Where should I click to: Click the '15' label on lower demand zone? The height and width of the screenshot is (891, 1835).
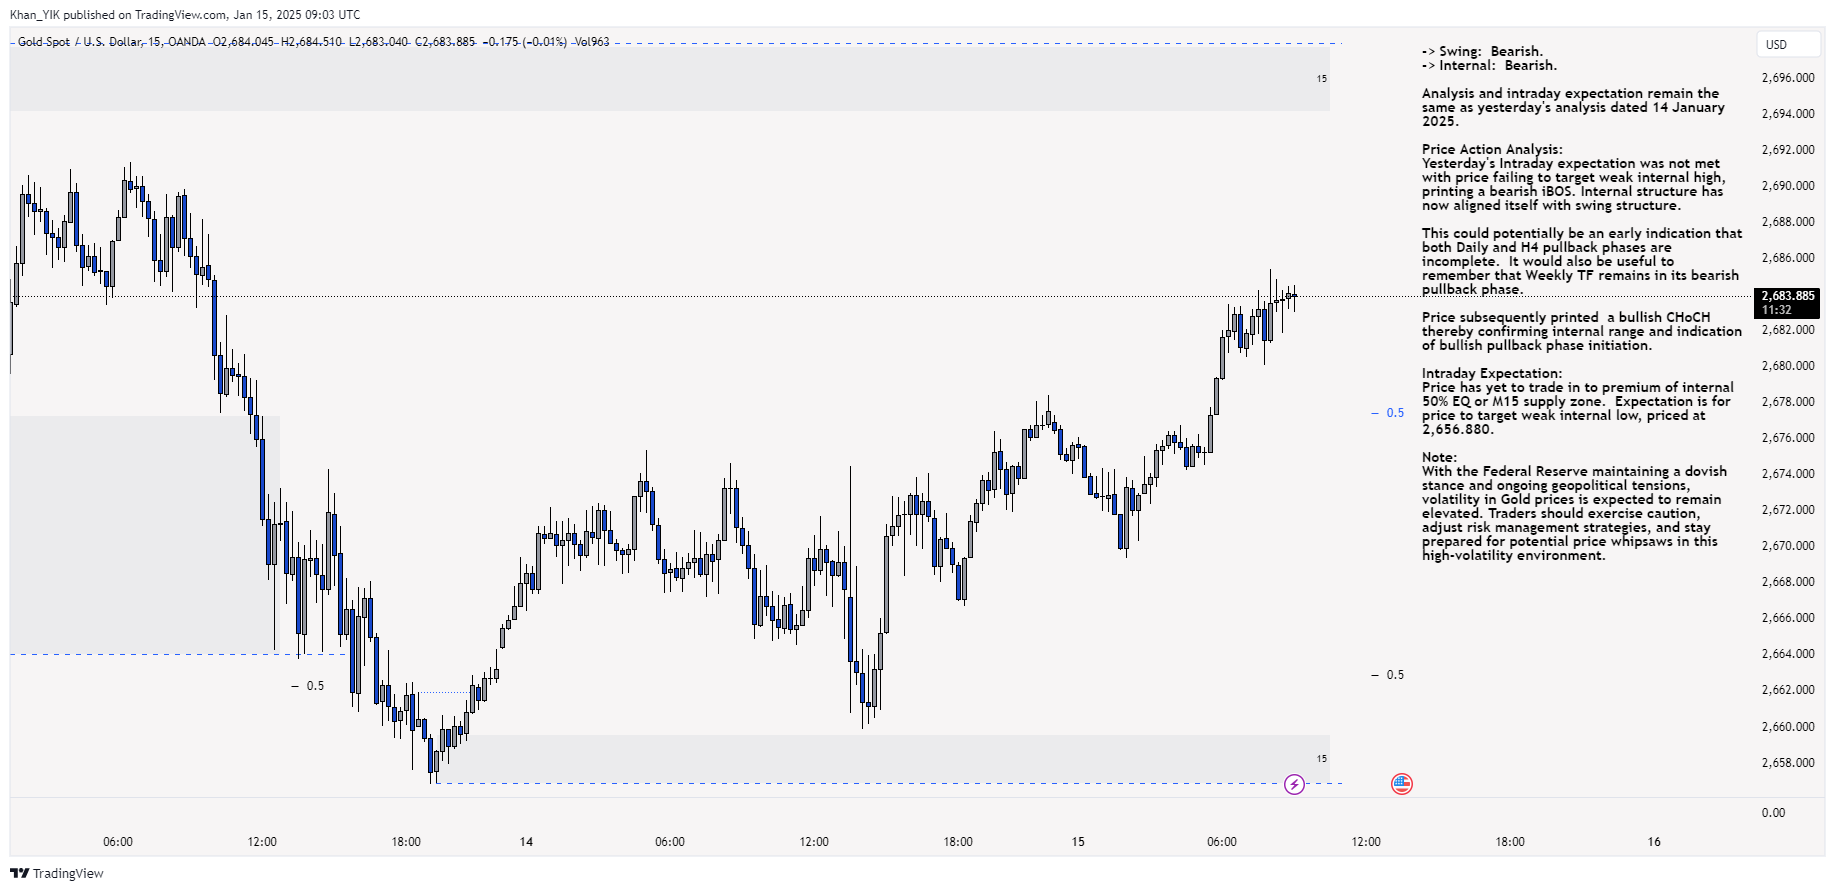pyautogui.click(x=1322, y=759)
